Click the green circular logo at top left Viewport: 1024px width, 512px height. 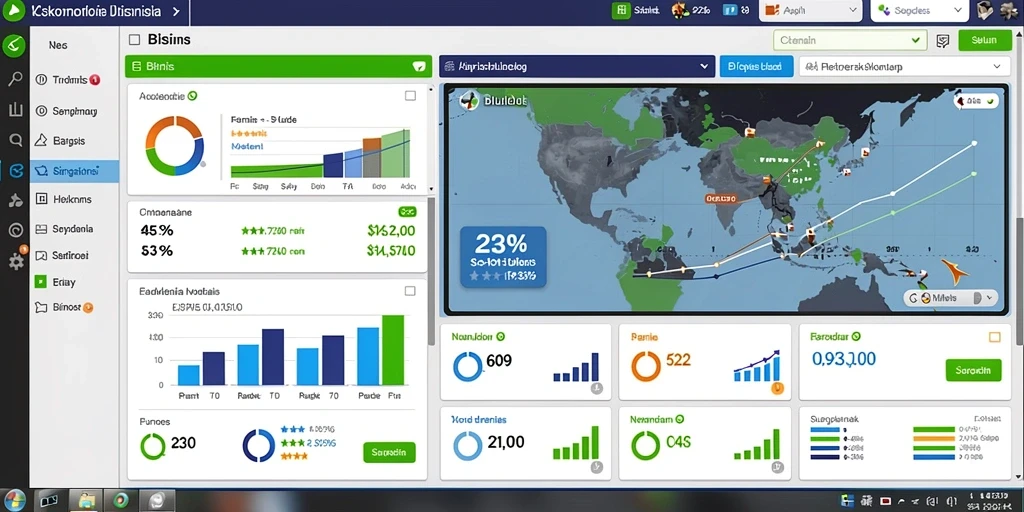(x=14, y=46)
